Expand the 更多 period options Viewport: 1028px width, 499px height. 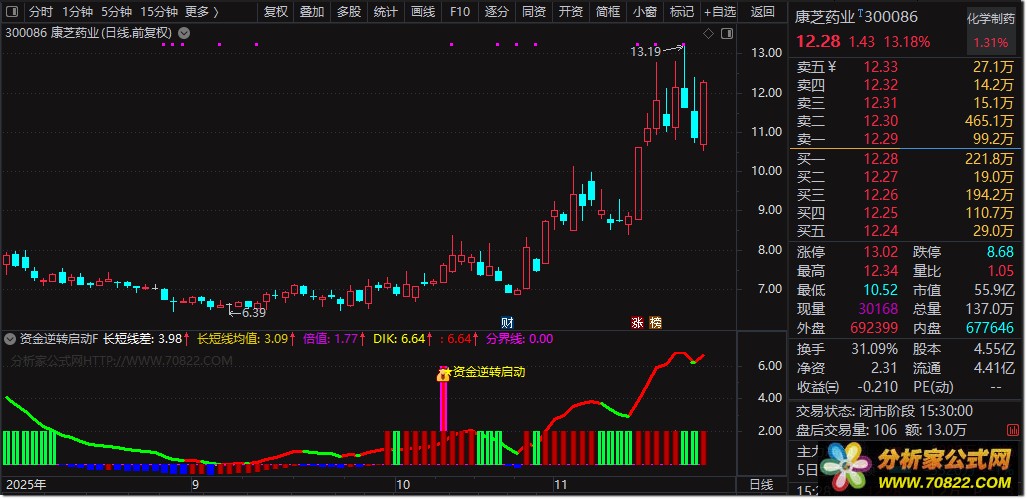click(x=201, y=12)
